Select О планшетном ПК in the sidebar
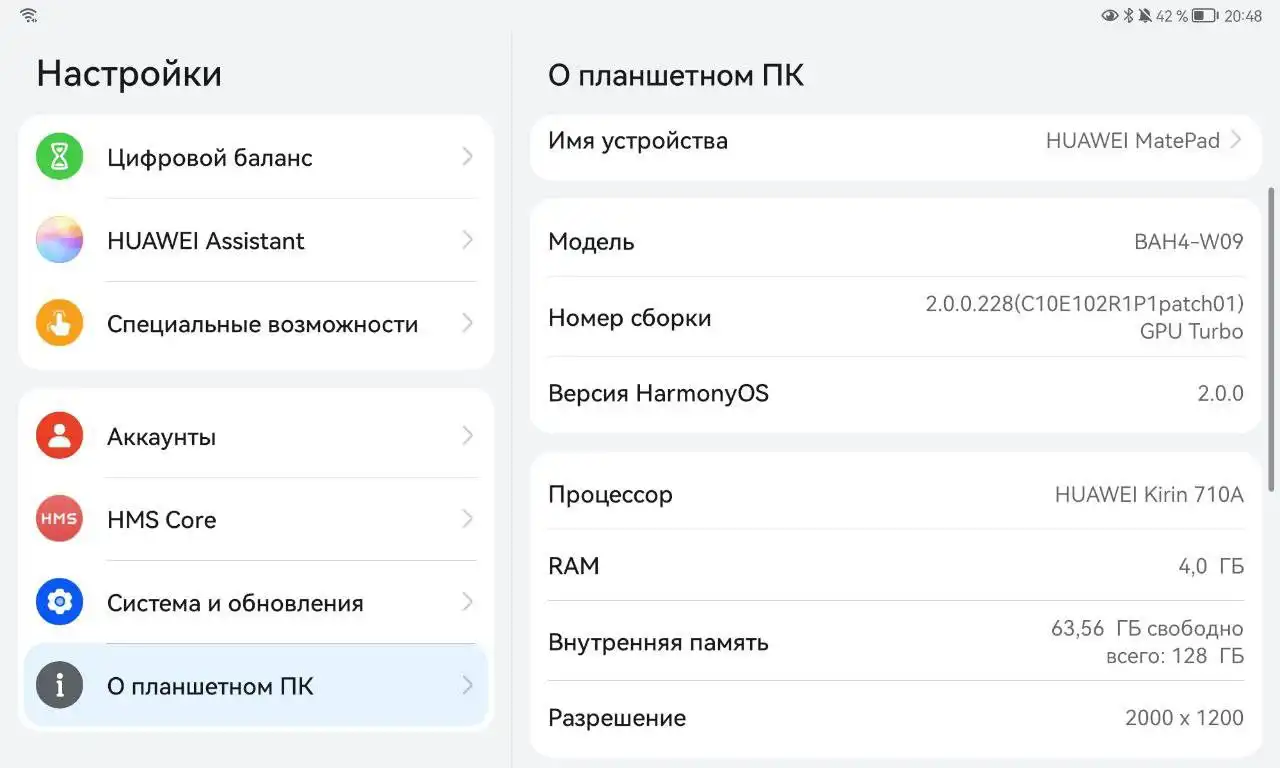 point(210,685)
